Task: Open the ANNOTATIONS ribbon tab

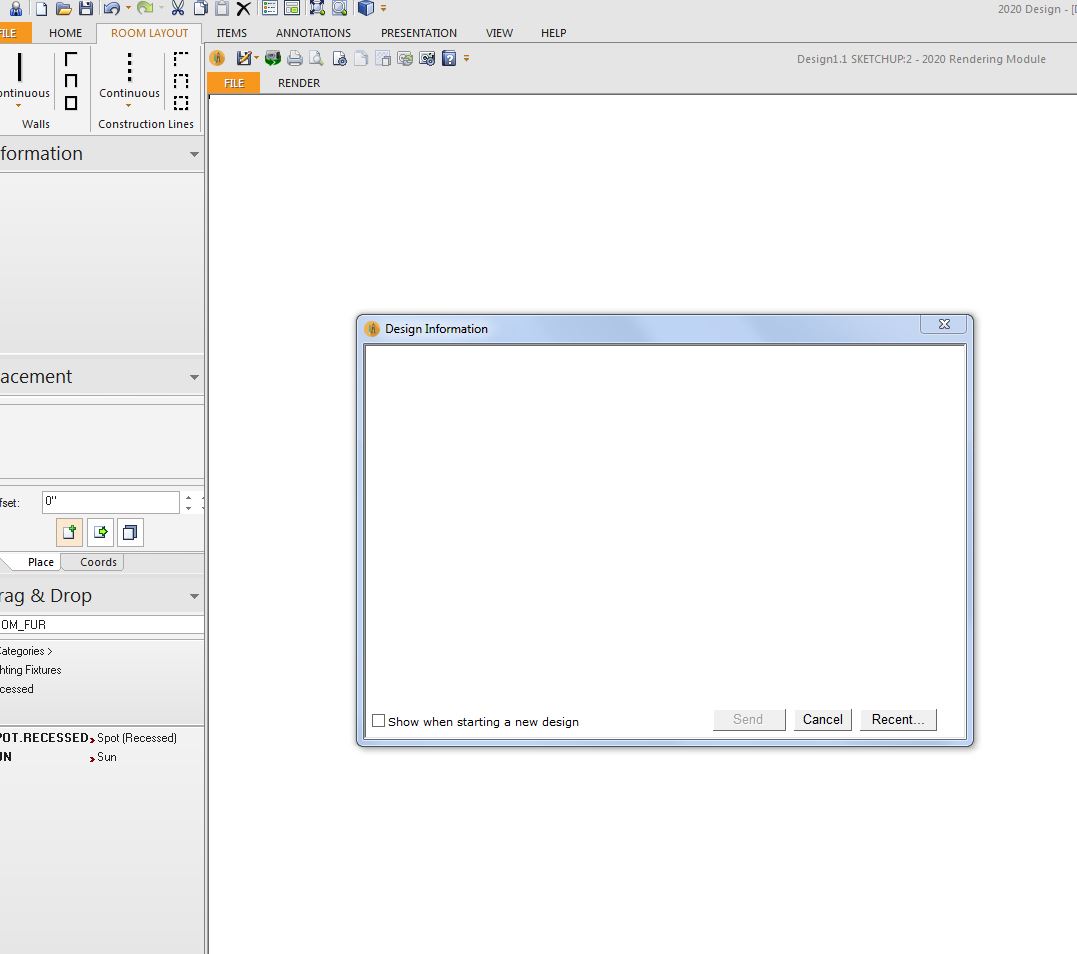Action: tap(313, 33)
